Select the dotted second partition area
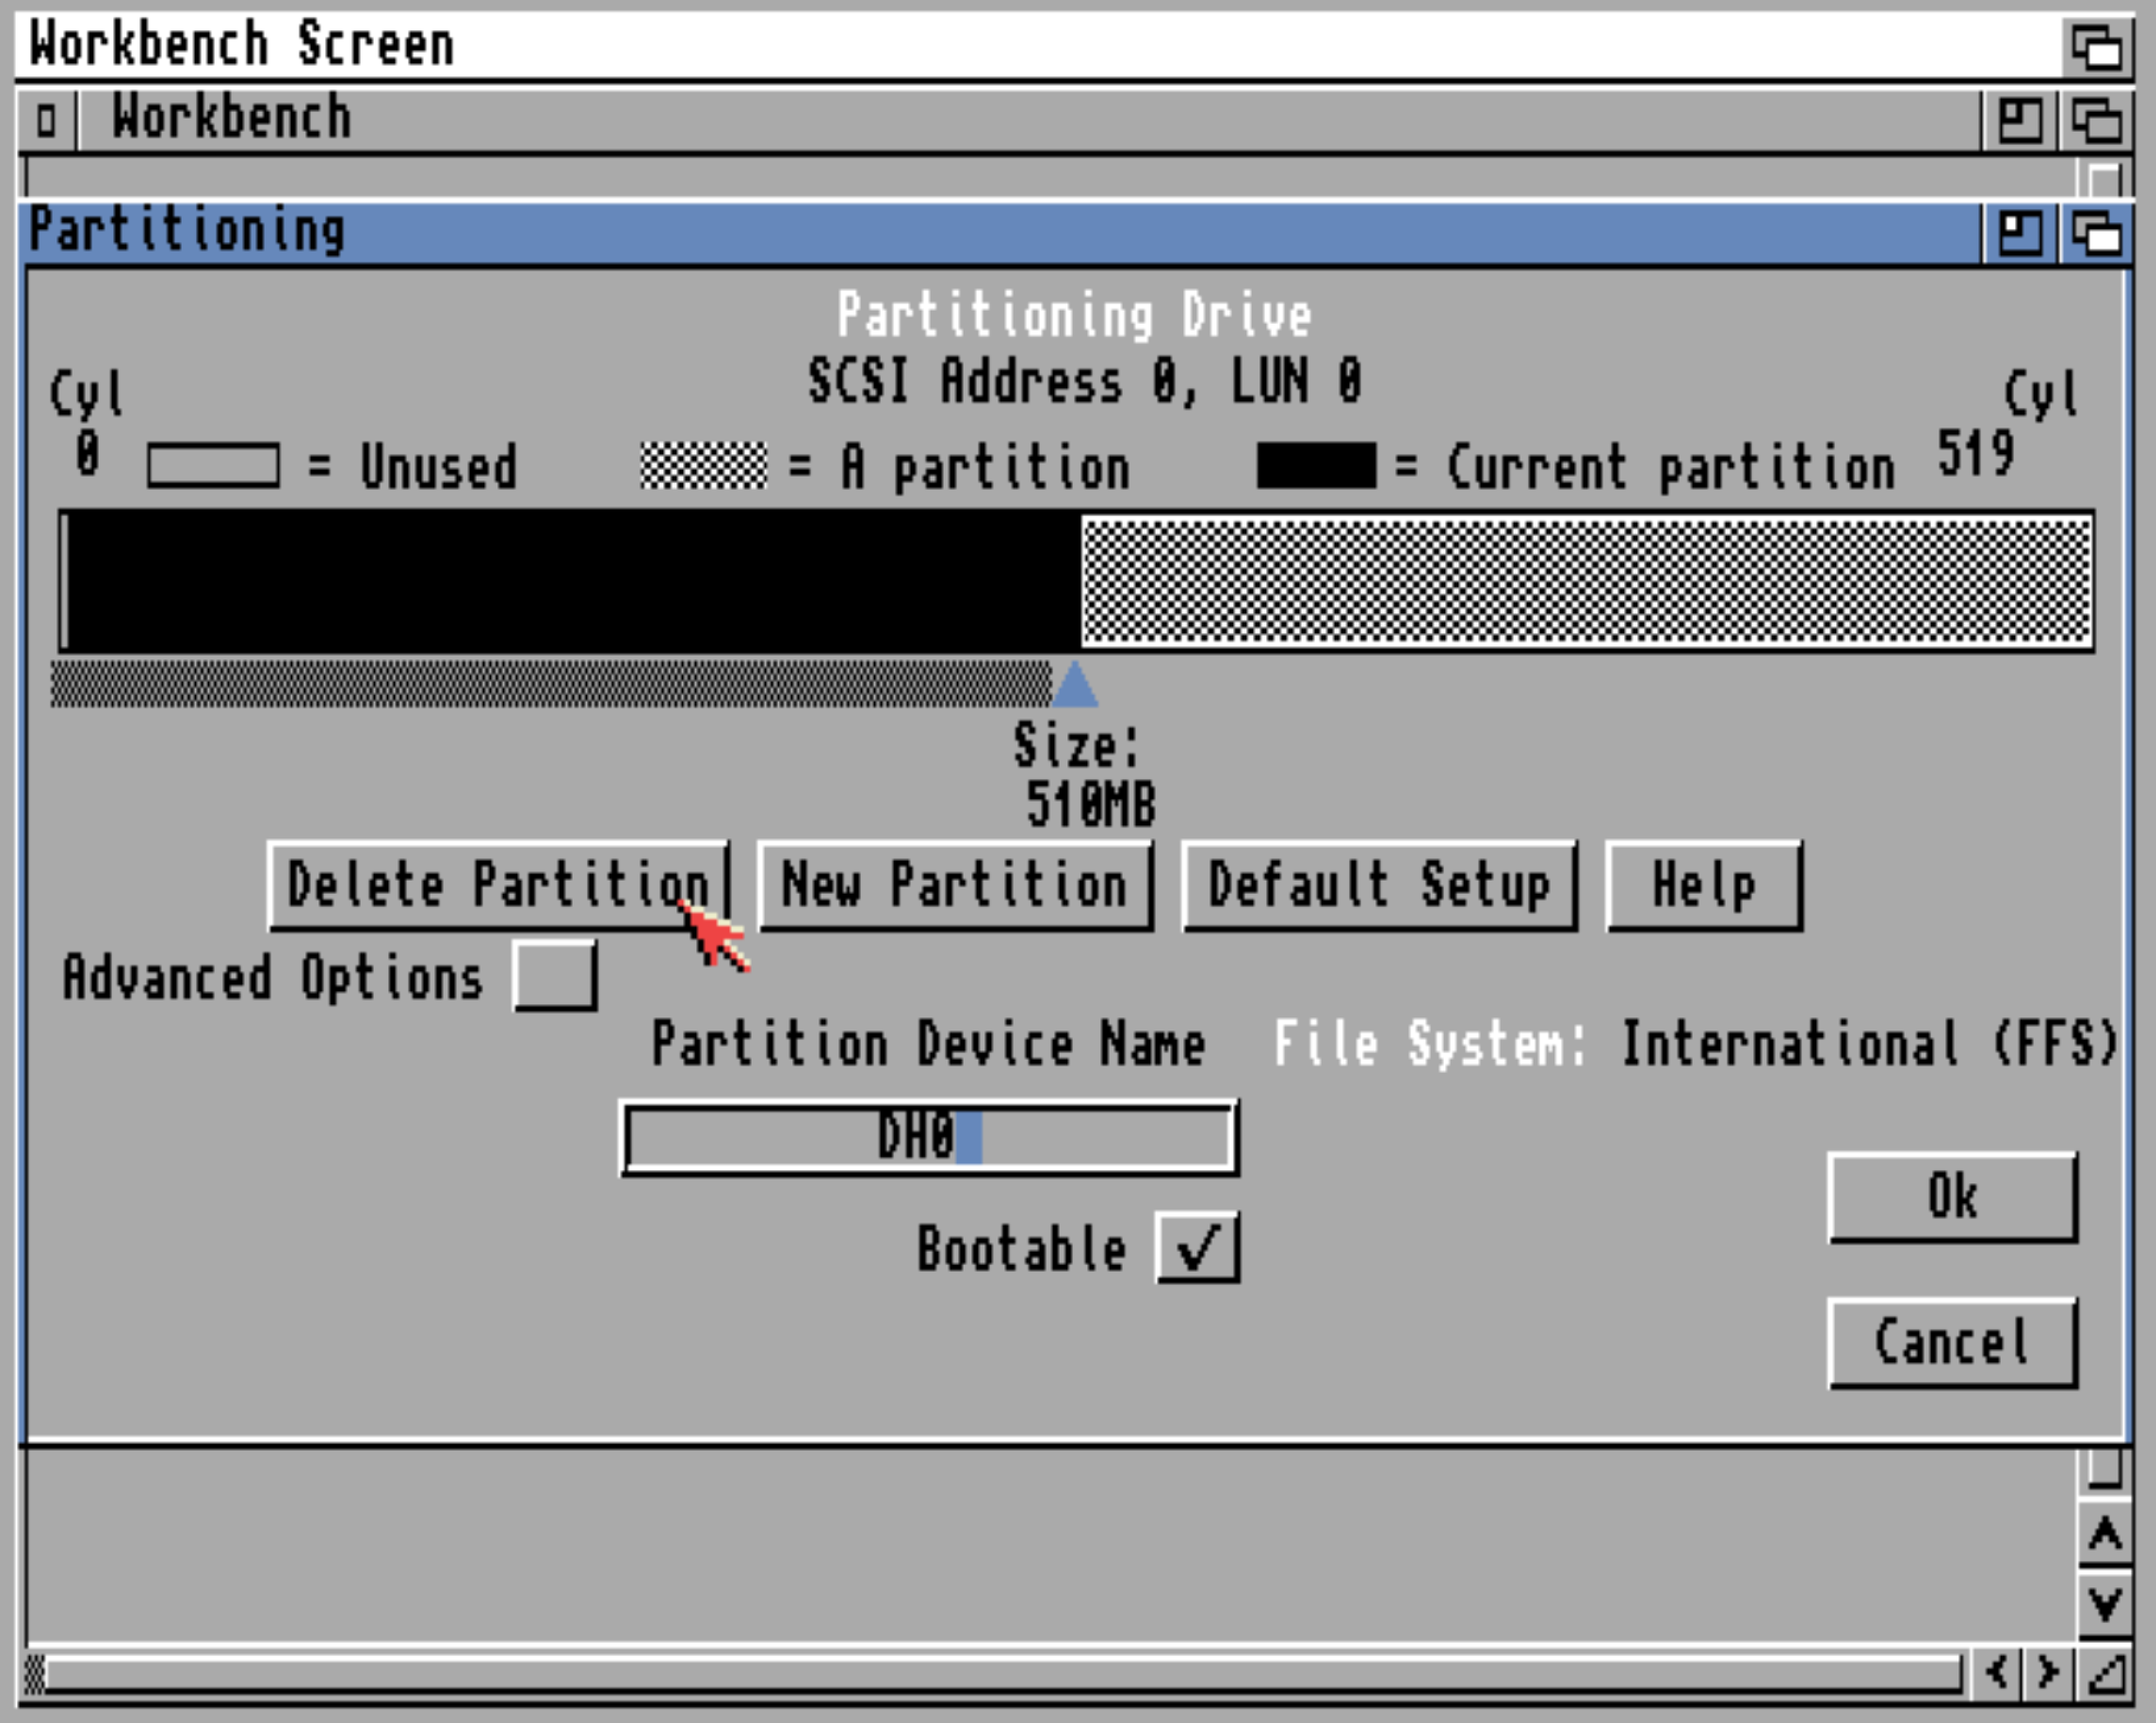Image resolution: width=2156 pixels, height=1723 pixels. coord(1586,580)
